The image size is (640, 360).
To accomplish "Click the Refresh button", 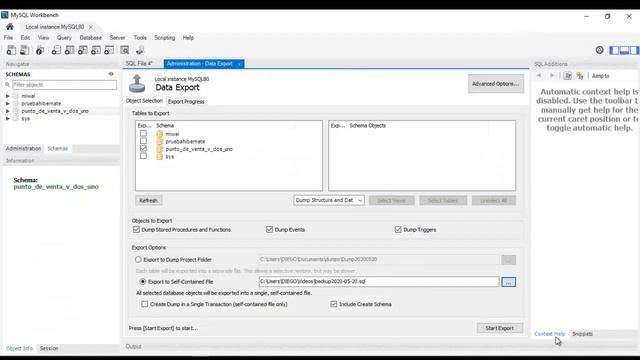I will tap(149, 200).
